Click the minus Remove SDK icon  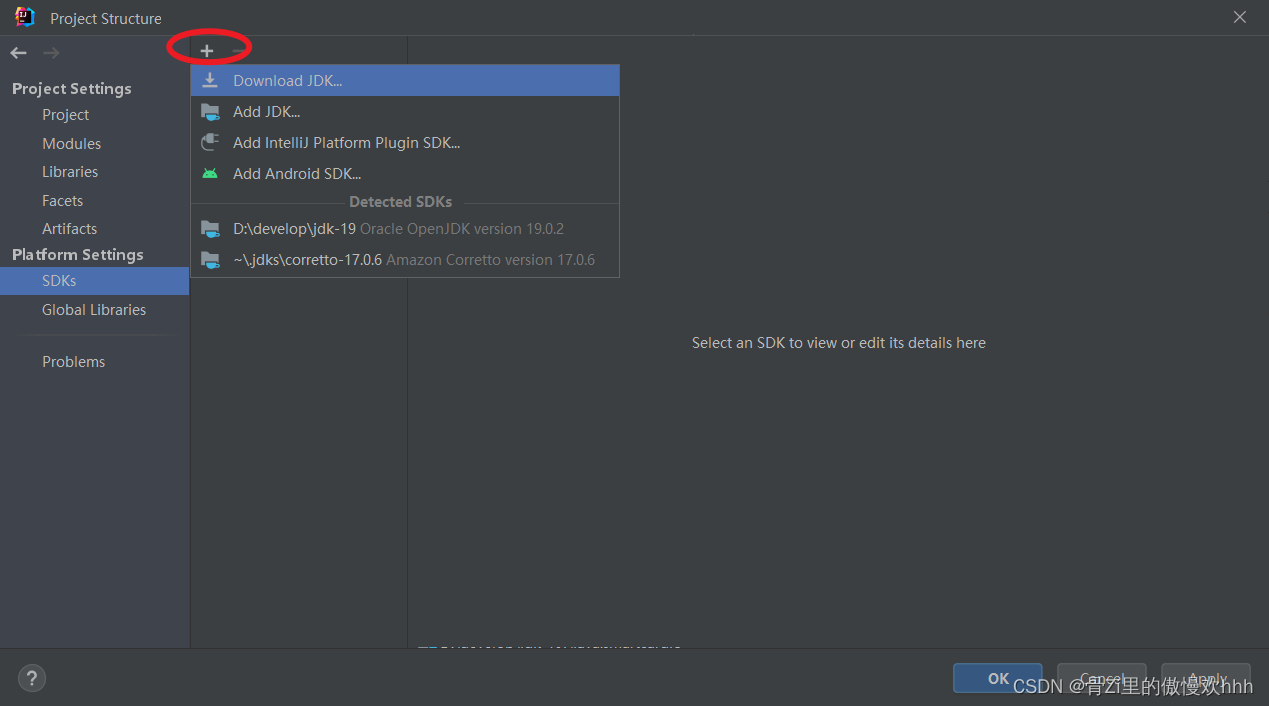pos(238,51)
